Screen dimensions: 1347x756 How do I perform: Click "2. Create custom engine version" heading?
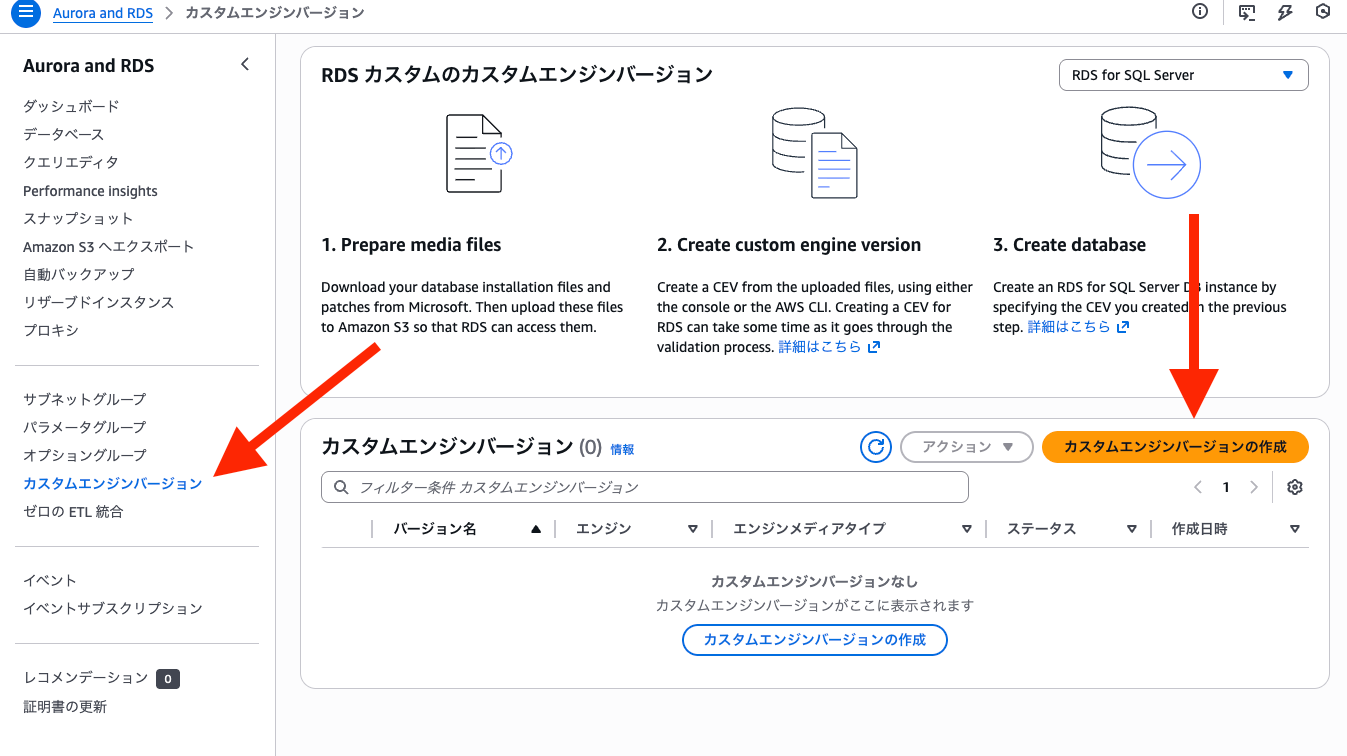tap(789, 245)
